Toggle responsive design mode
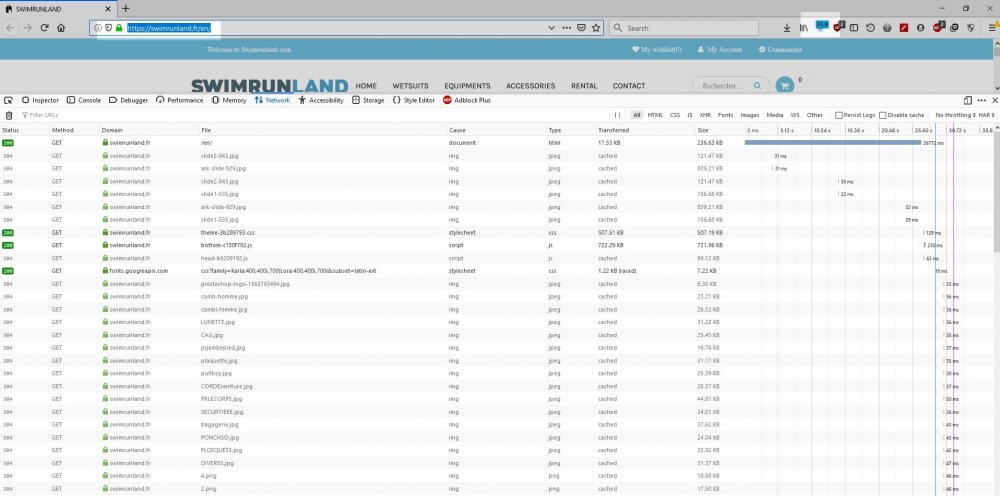Image resolution: width=1000 pixels, height=496 pixels. (x=967, y=100)
